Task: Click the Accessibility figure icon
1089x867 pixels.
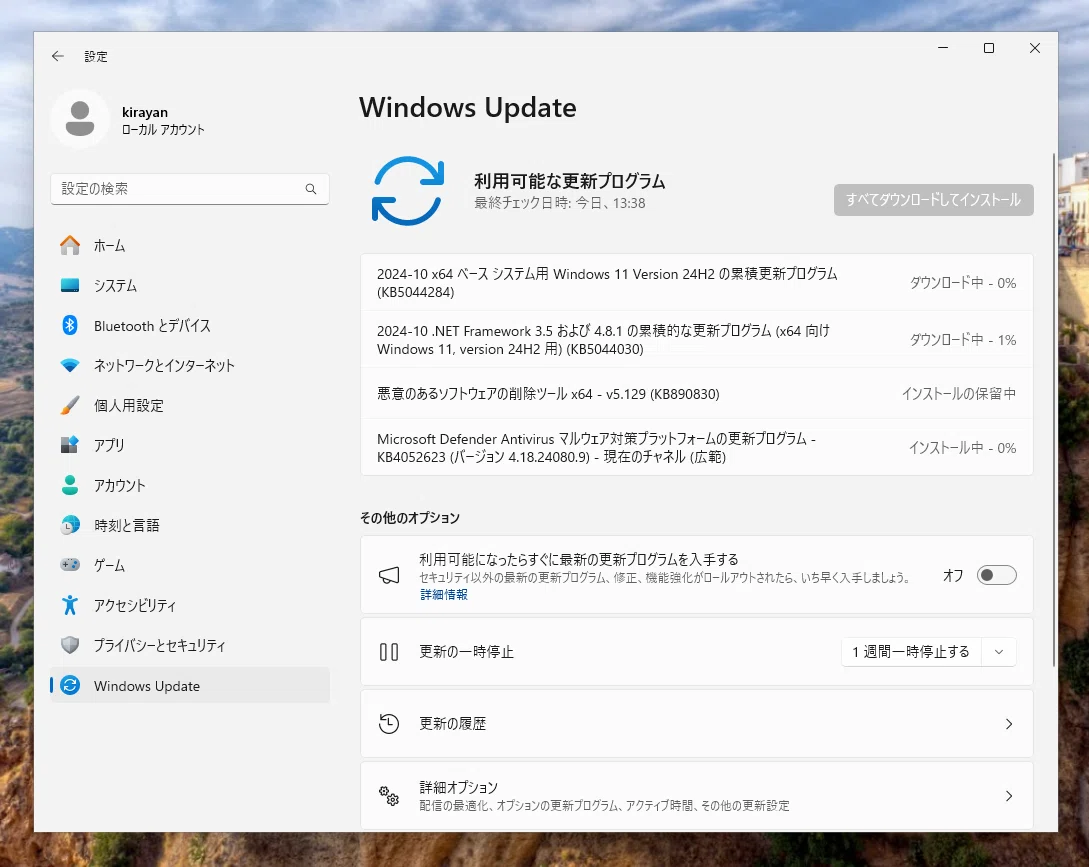Action: click(69, 605)
